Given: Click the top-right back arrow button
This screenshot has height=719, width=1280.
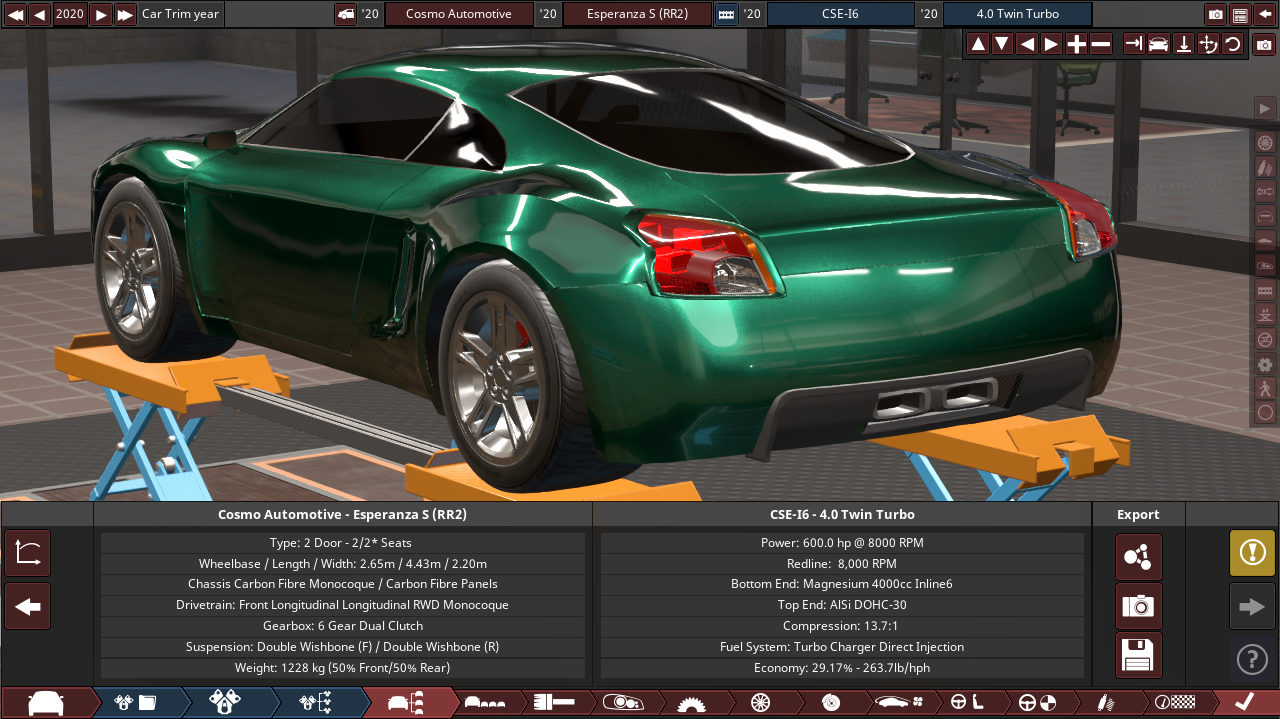Looking at the screenshot, I should (1264, 14).
